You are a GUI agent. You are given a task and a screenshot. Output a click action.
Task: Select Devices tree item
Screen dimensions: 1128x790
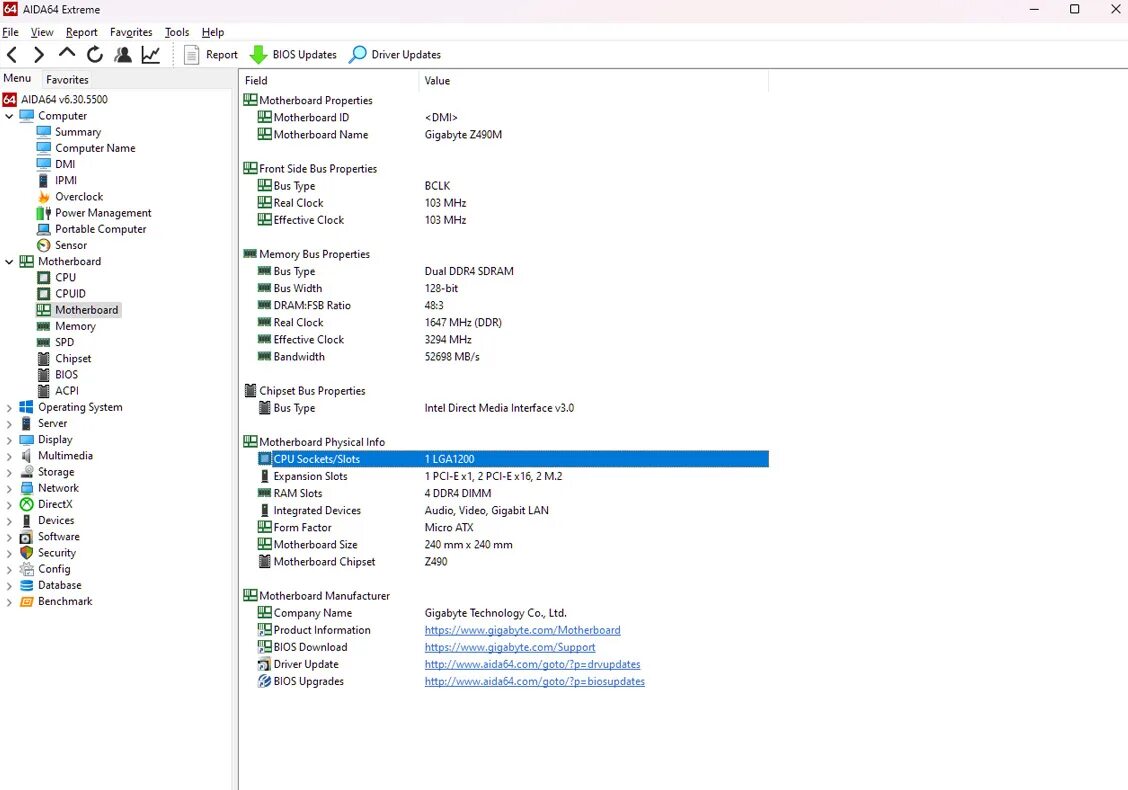[x=56, y=520]
